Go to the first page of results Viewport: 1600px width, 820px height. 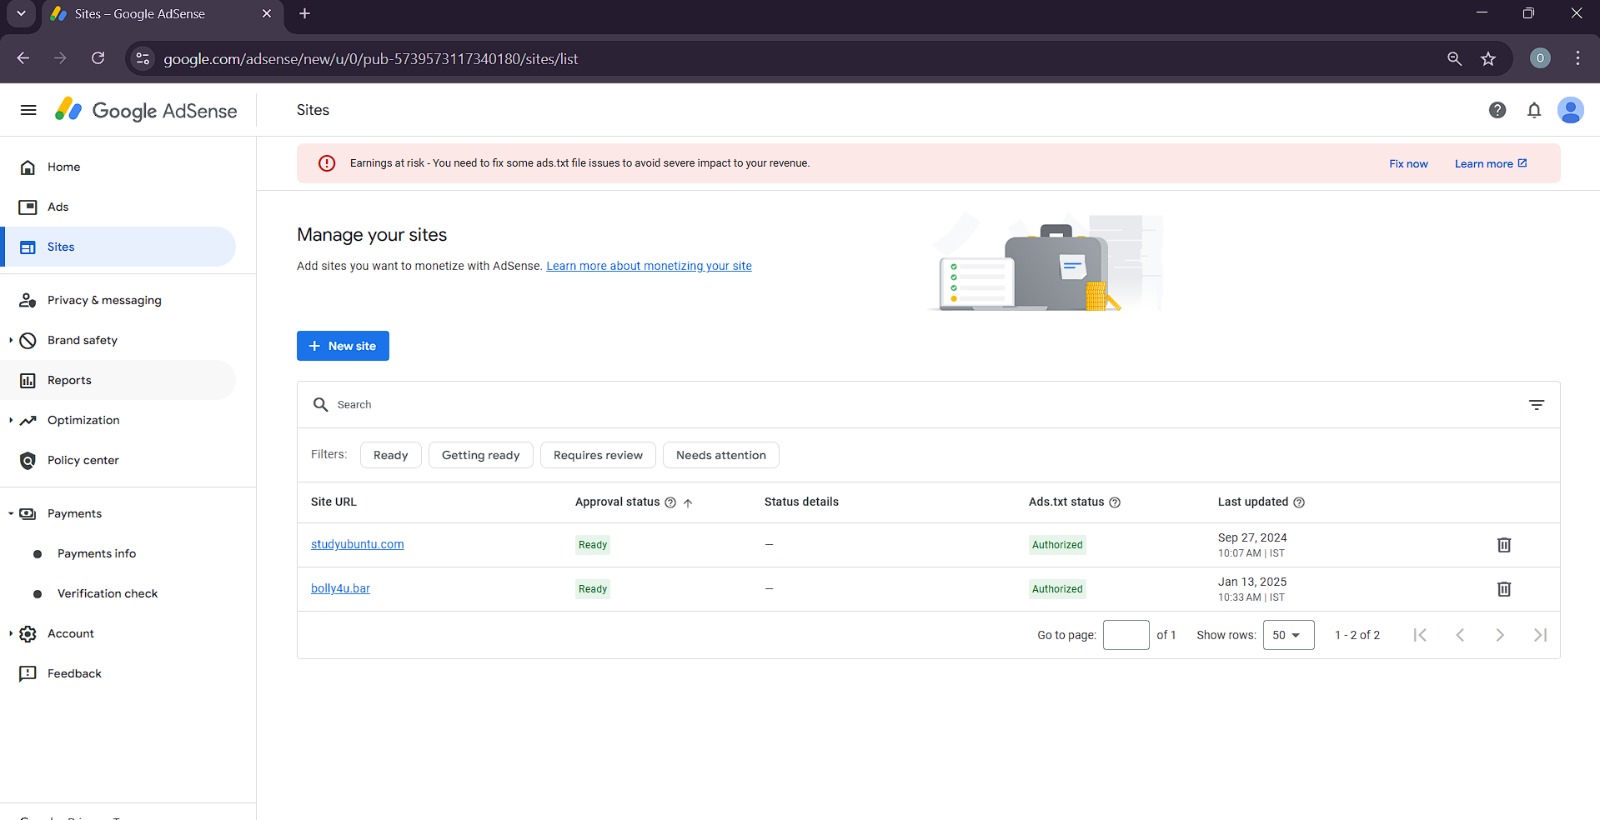click(1420, 635)
